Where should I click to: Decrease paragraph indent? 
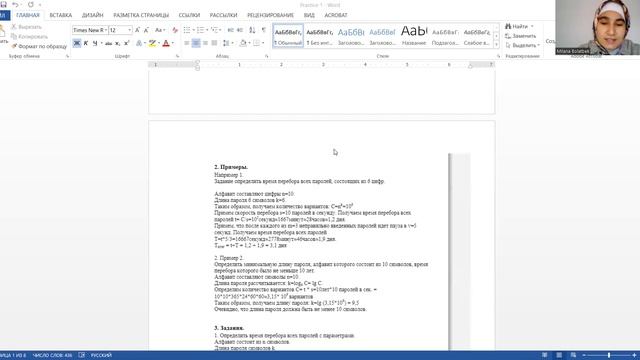coord(231,30)
